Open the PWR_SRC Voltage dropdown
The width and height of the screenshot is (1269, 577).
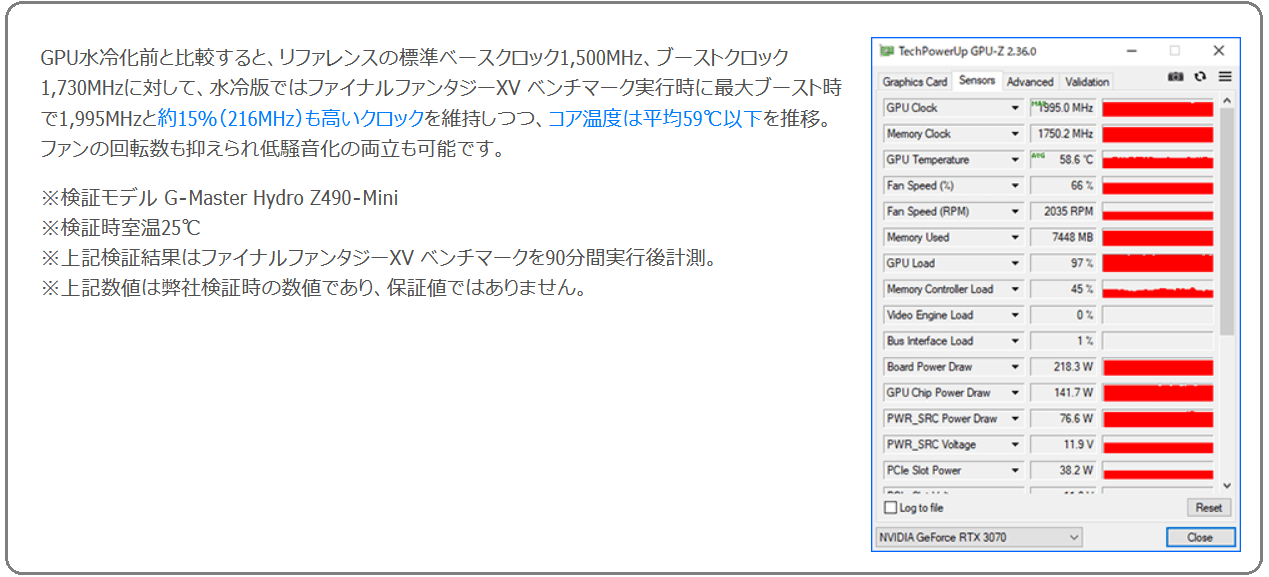pyautogui.click(x=1015, y=445)
